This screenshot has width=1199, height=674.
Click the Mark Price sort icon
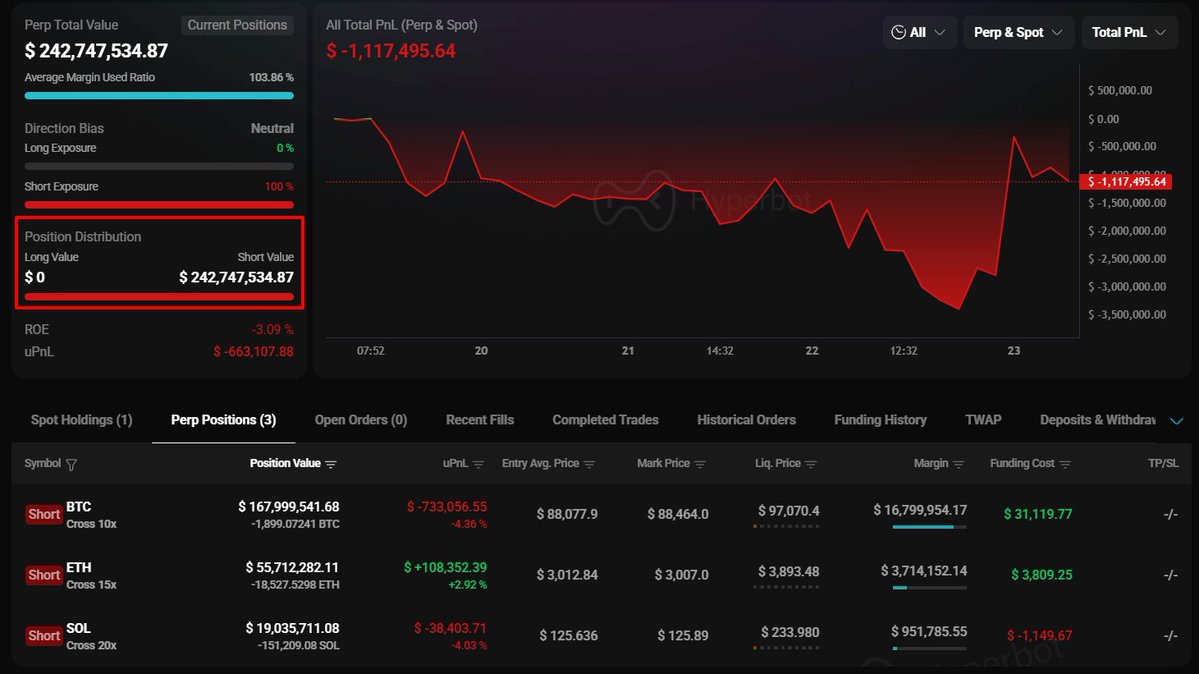click(x=700, y=464)
